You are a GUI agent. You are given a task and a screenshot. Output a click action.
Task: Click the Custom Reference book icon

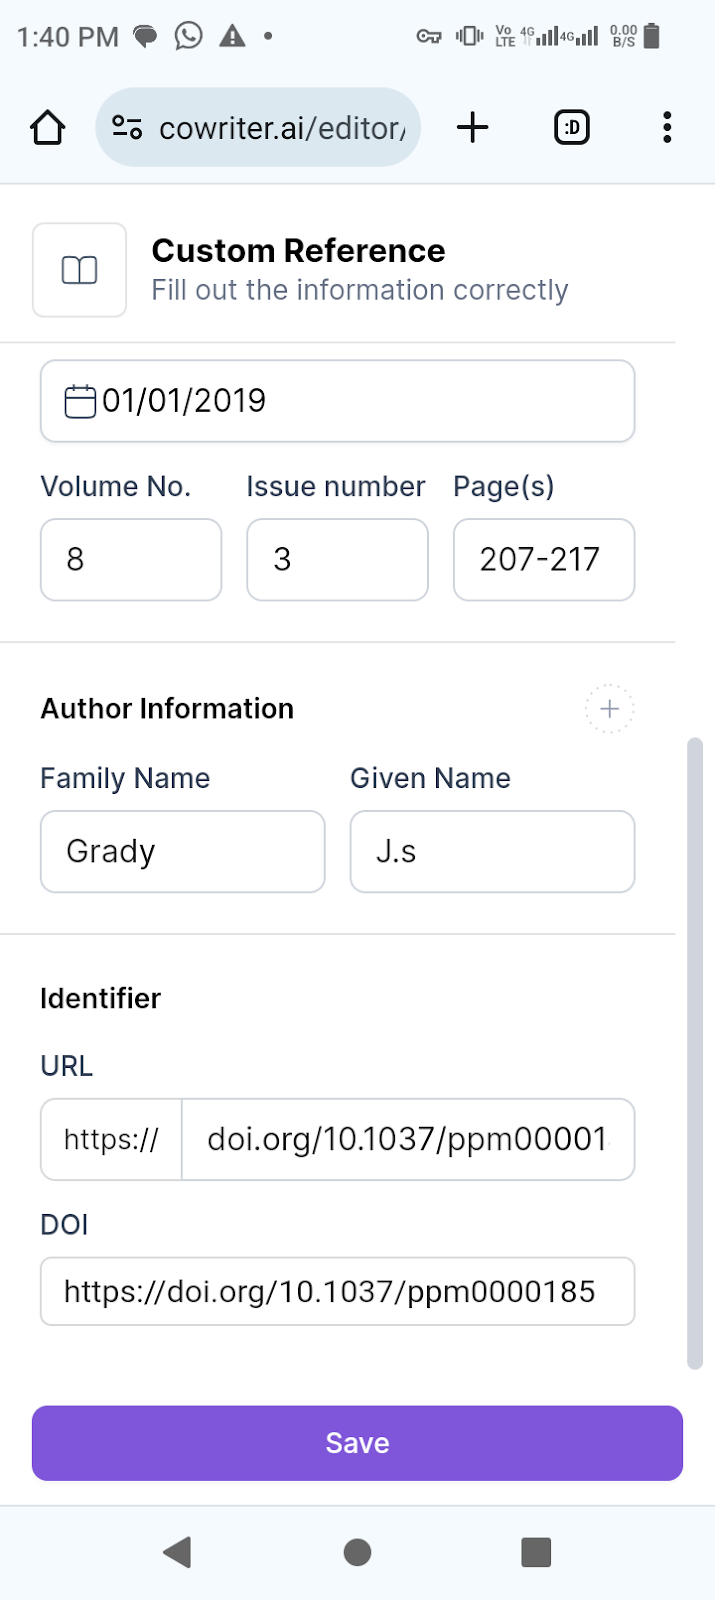coord(79,270)
